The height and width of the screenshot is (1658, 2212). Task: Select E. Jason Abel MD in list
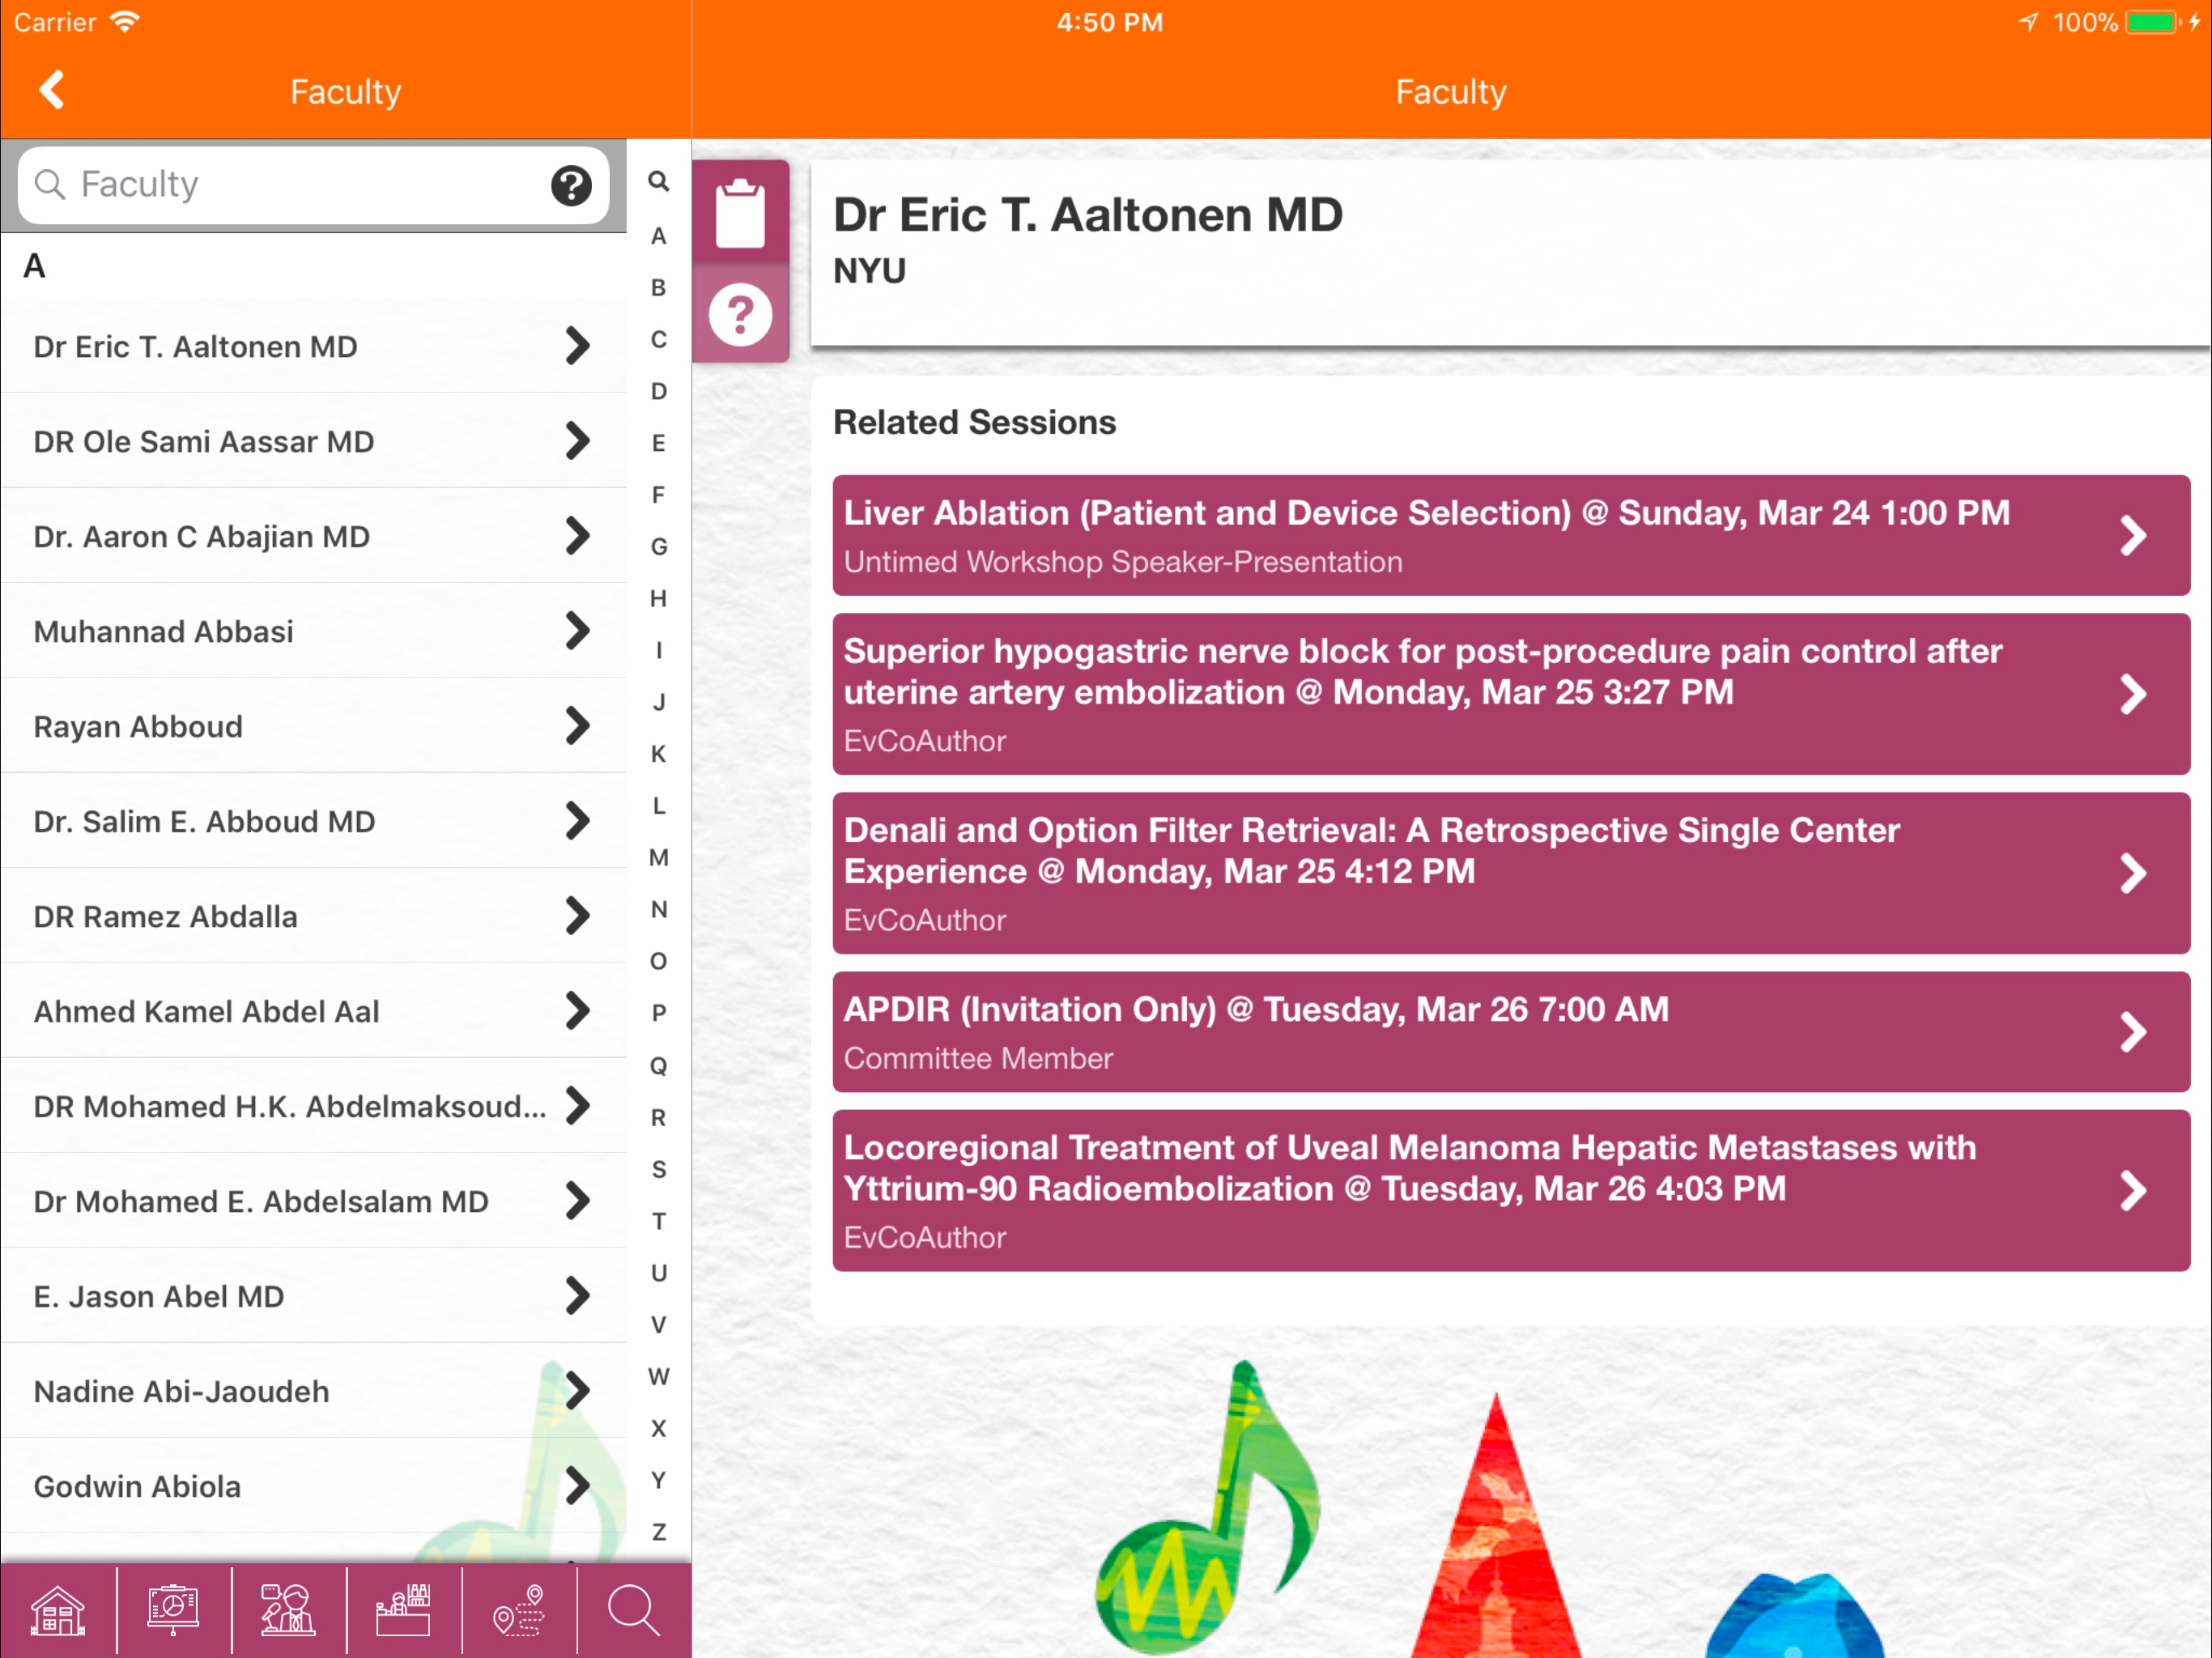tap(313, 1296)
